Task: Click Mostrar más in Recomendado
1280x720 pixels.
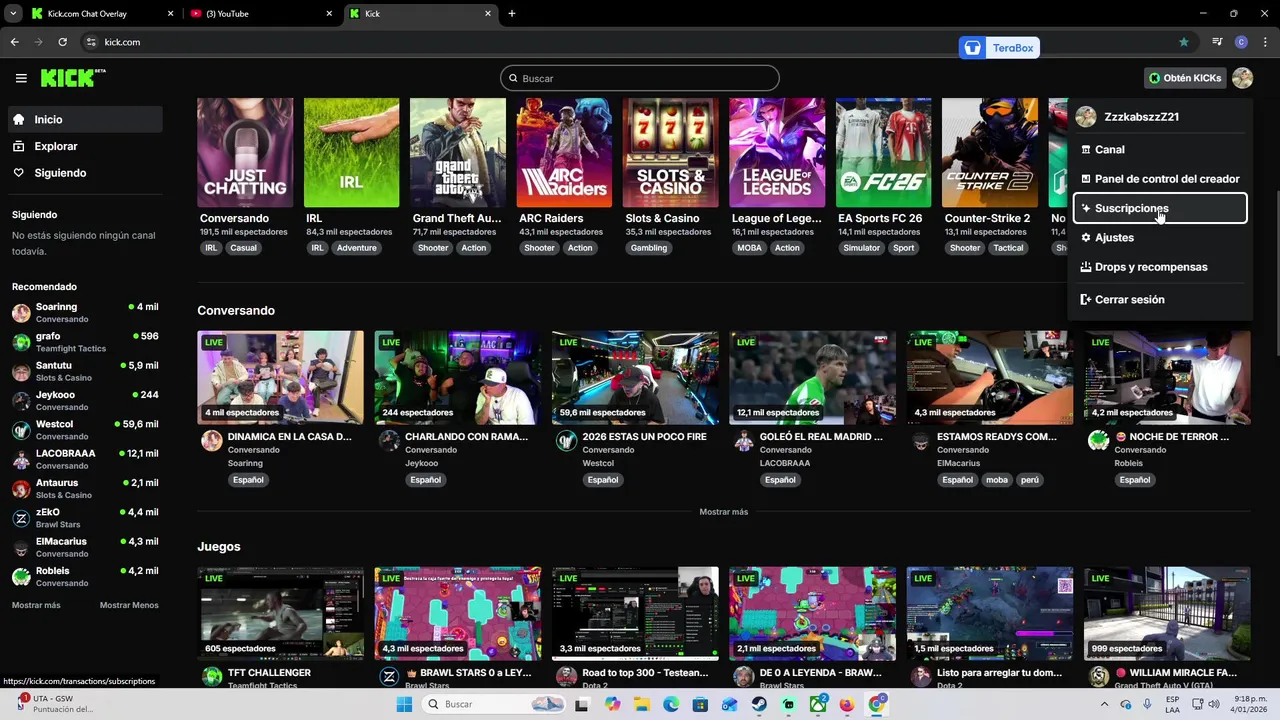Action: (x=36, y=605)
